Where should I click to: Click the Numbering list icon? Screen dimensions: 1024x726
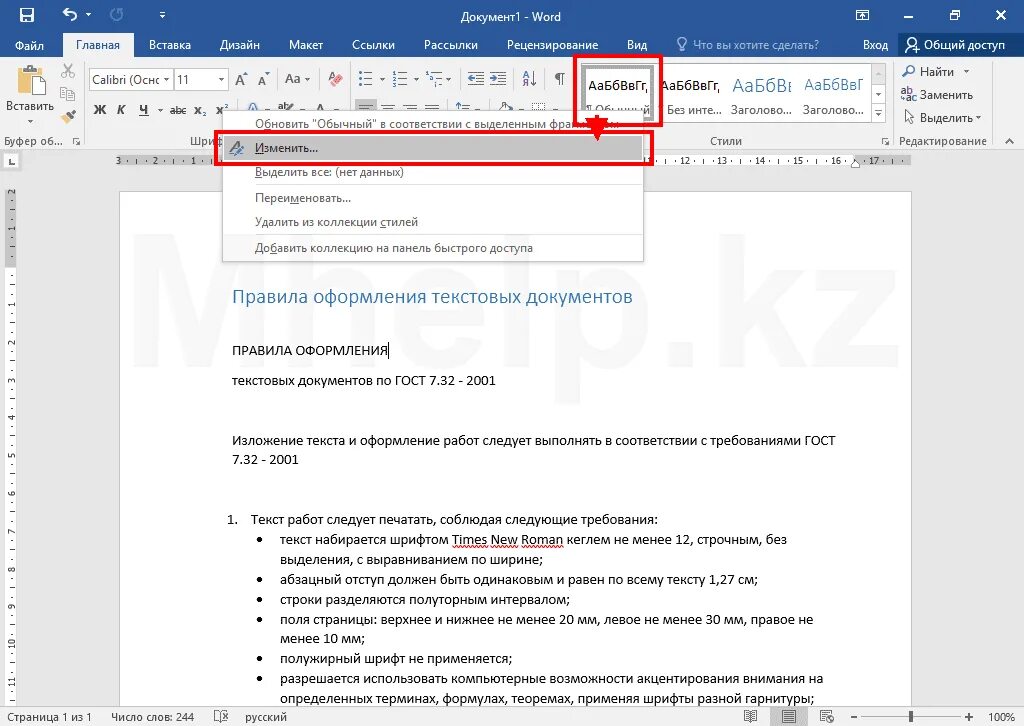pos(399,79)
